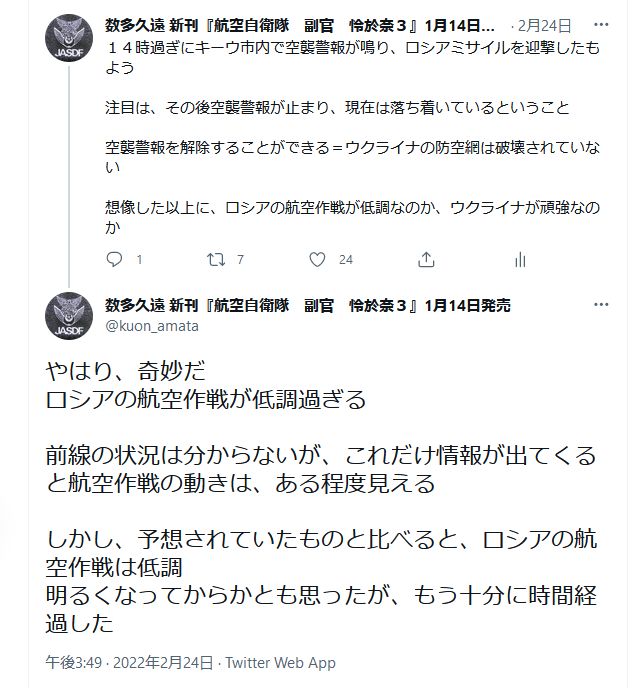View tweet analytics via the bar chart icon

(x=520, y=259)
